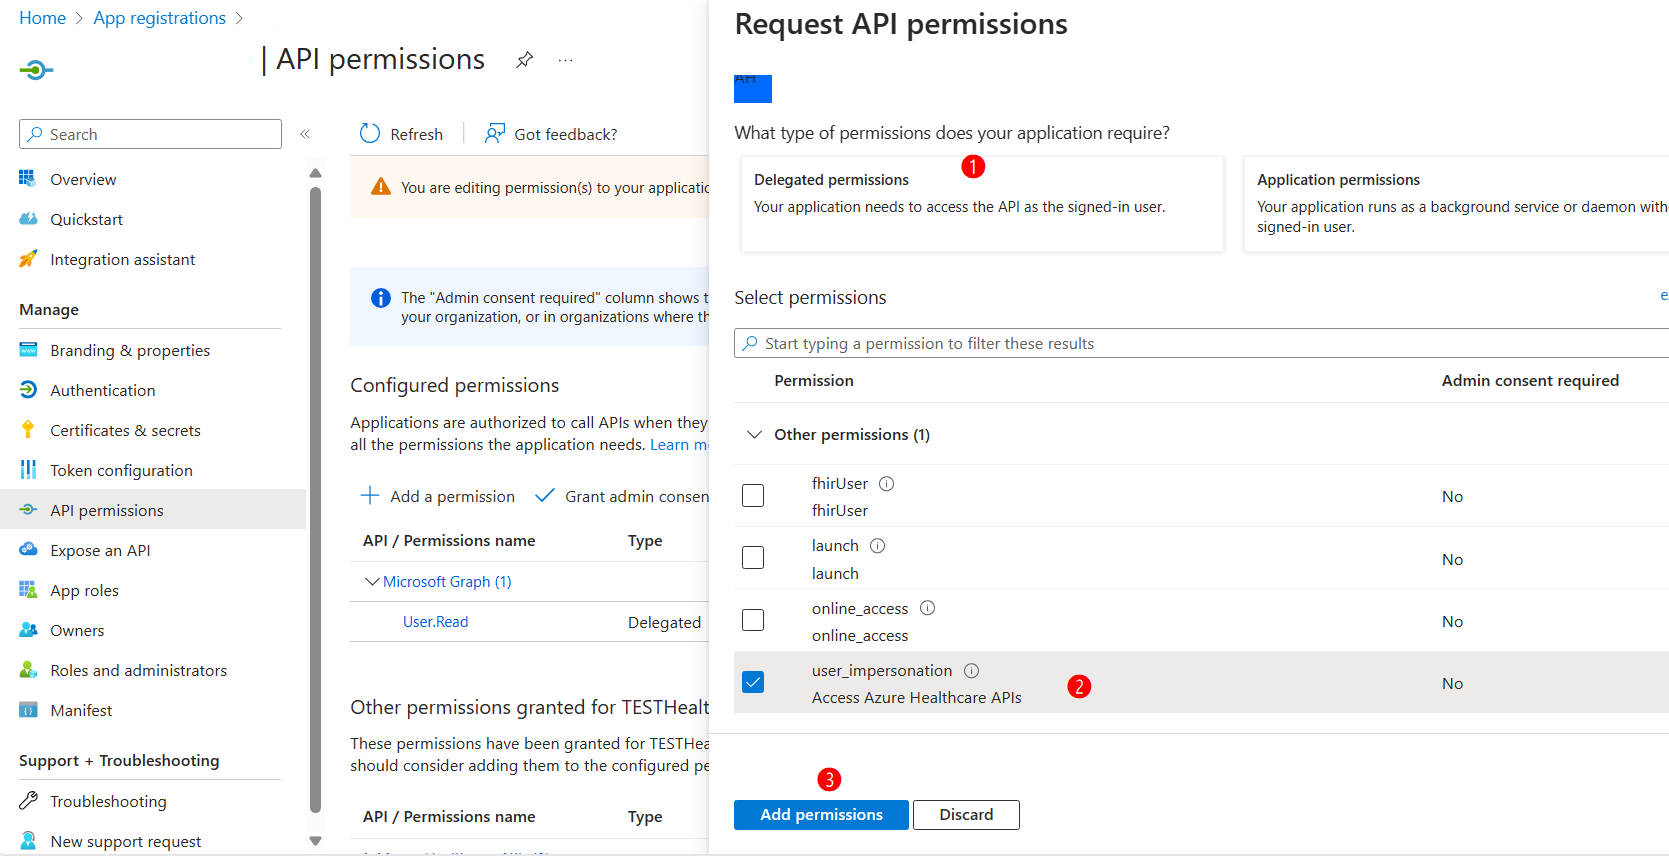Click the permission filter search field
Screen dimensions: 1669x856
click(x=1200, y=344)
